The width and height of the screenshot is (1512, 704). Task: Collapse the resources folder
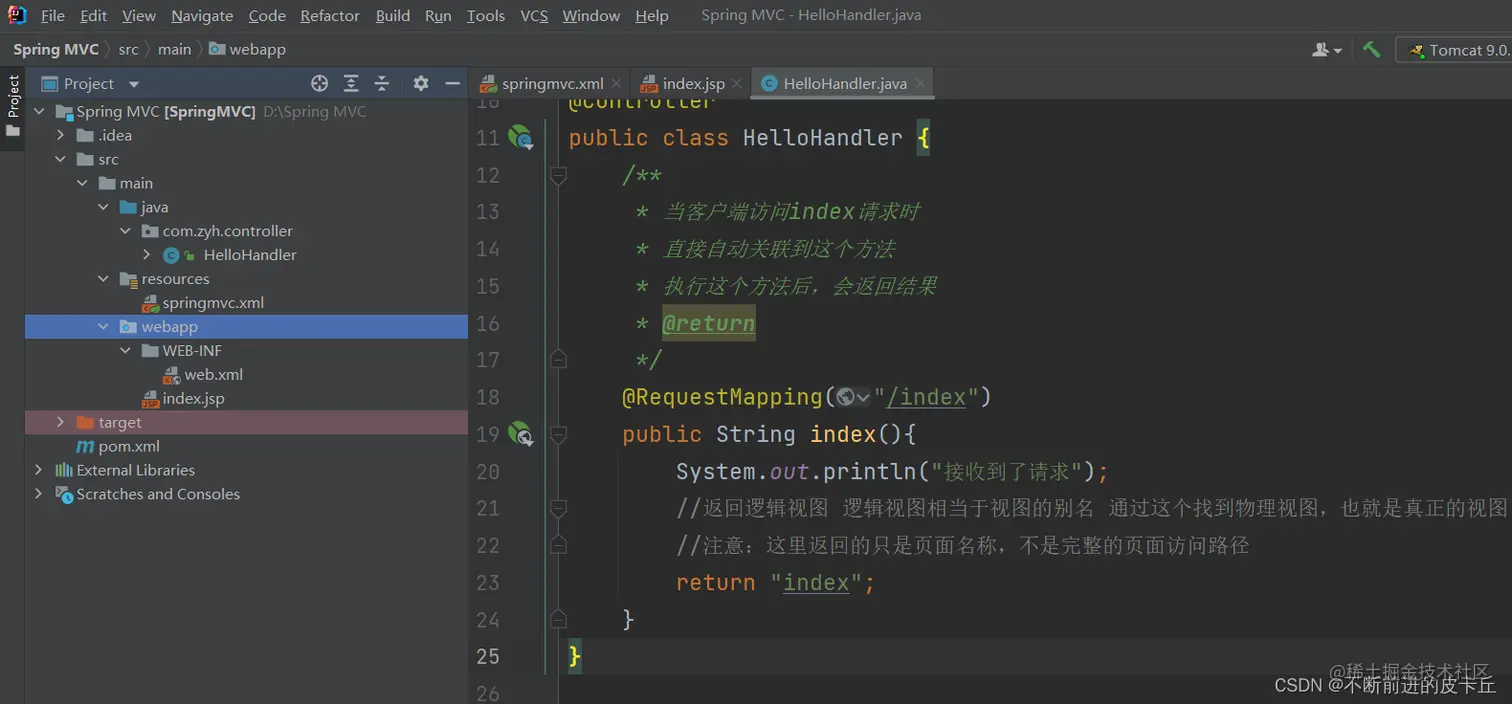coord(104,279)
